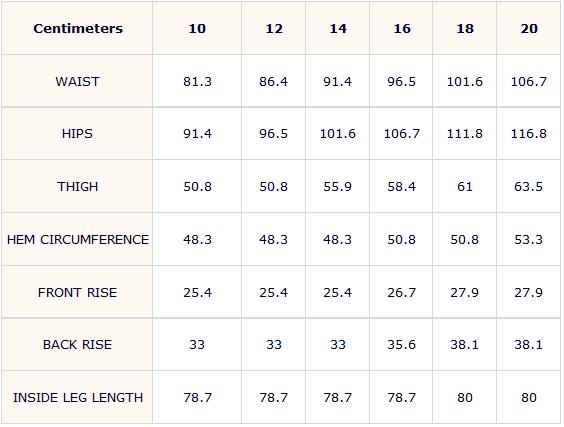Select the size 20 column header
The height and width of the screenshot is (427, 564).
click(x=529, y=28)
